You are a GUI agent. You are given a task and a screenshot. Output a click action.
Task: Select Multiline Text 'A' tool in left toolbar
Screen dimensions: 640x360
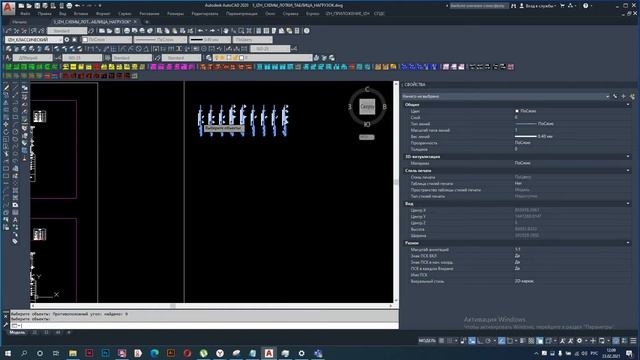tap(15, 220)
